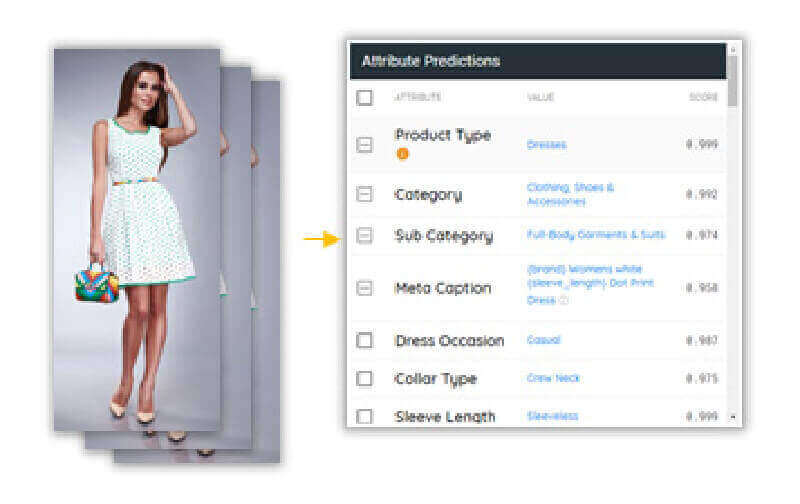This screenshot has width=800, height=504.
Task: Click the Attribute column header
Action: [417, 97]
